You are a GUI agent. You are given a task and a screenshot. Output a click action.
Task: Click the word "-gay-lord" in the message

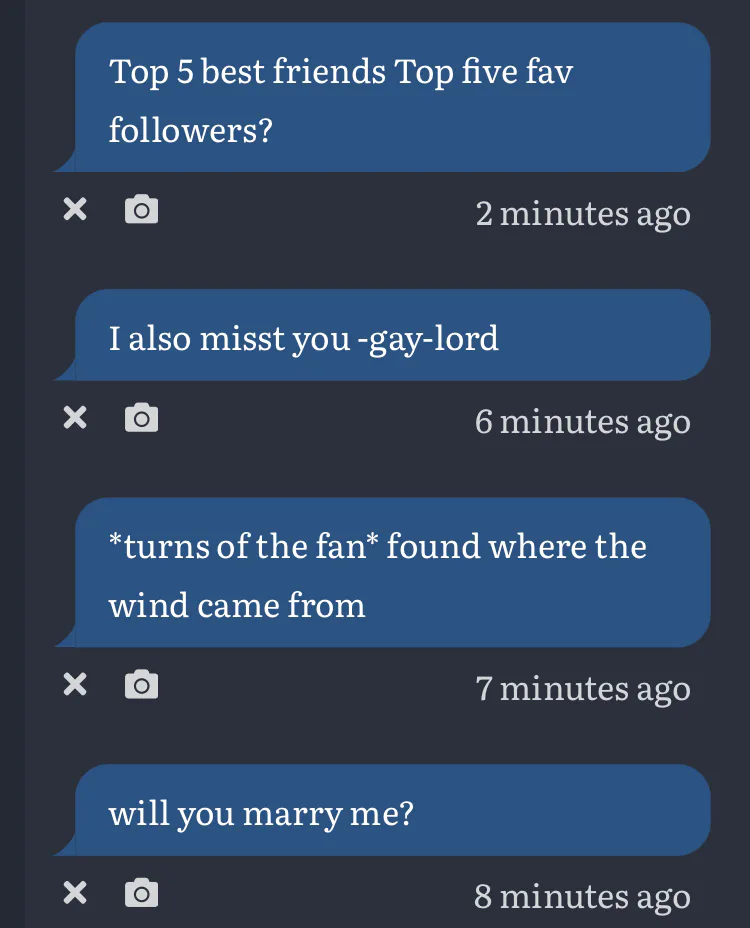[x=427, y=338]
